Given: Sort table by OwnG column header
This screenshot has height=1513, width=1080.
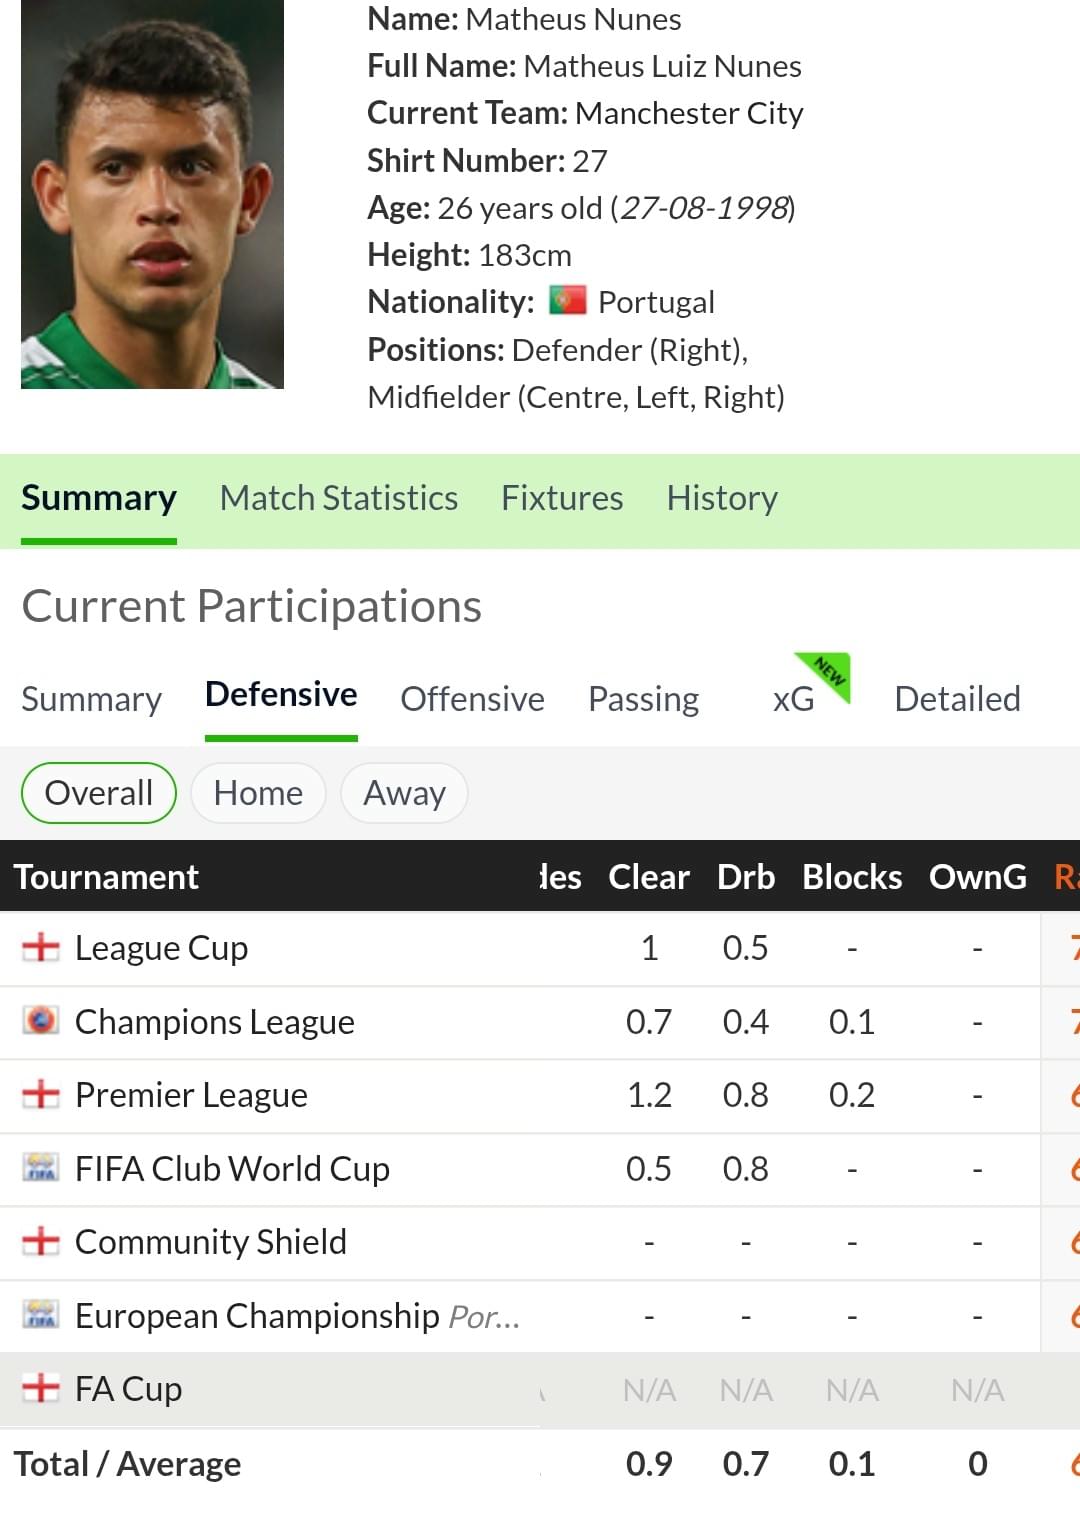Looking at the screenshot, I should click(978, 877).
